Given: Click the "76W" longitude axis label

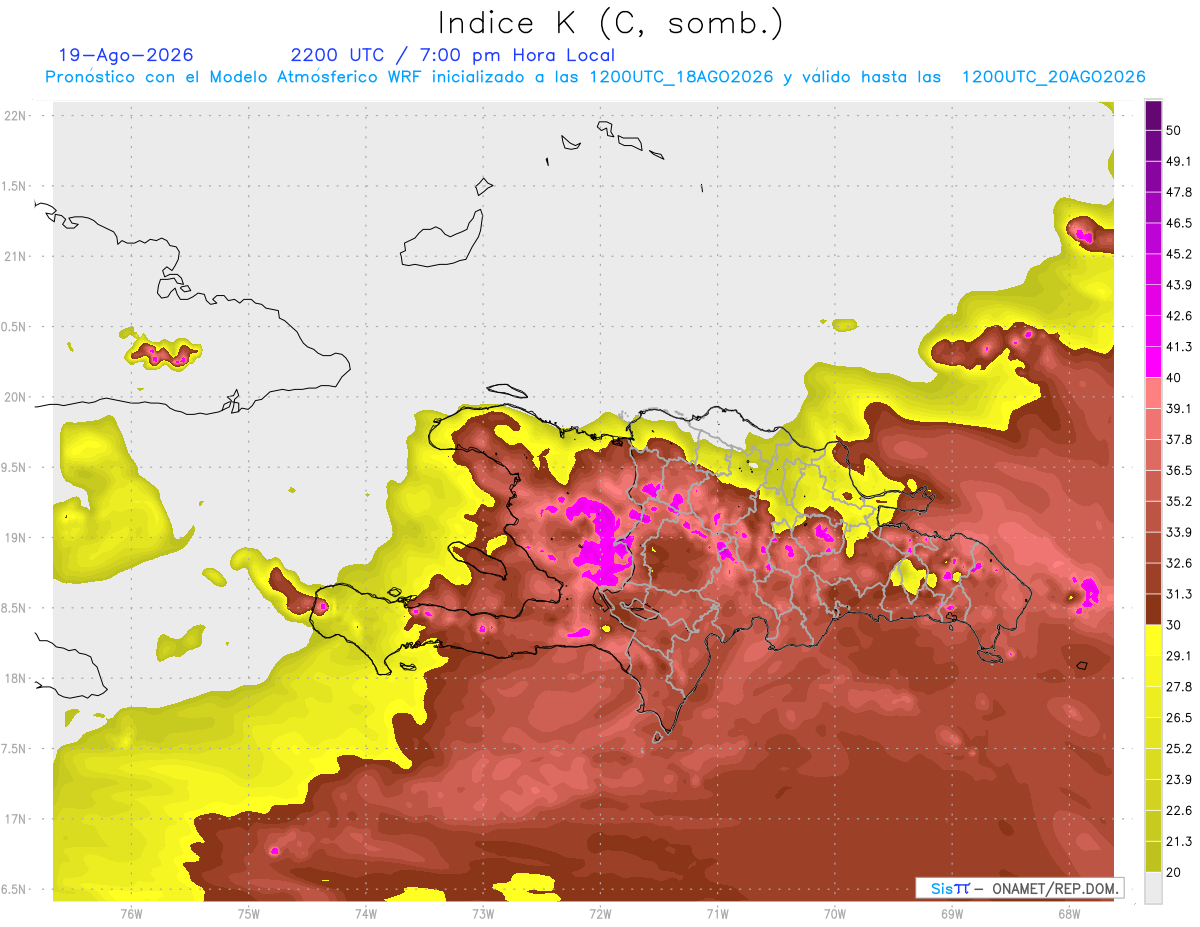Looking at the screenshot, I should point(131,913).
